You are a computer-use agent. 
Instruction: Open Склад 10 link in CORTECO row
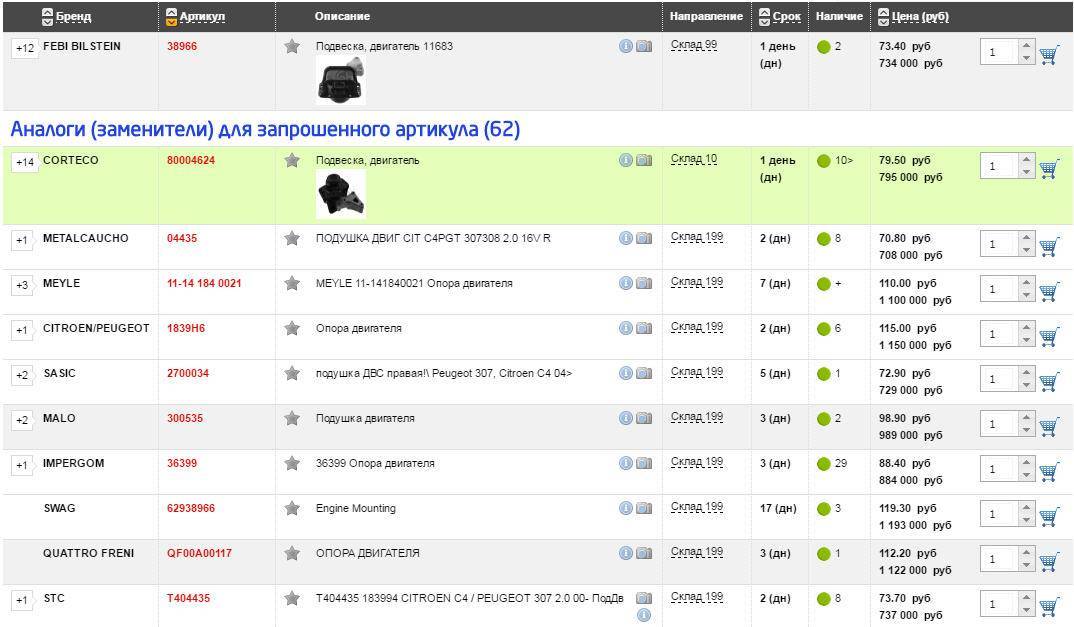693,159
